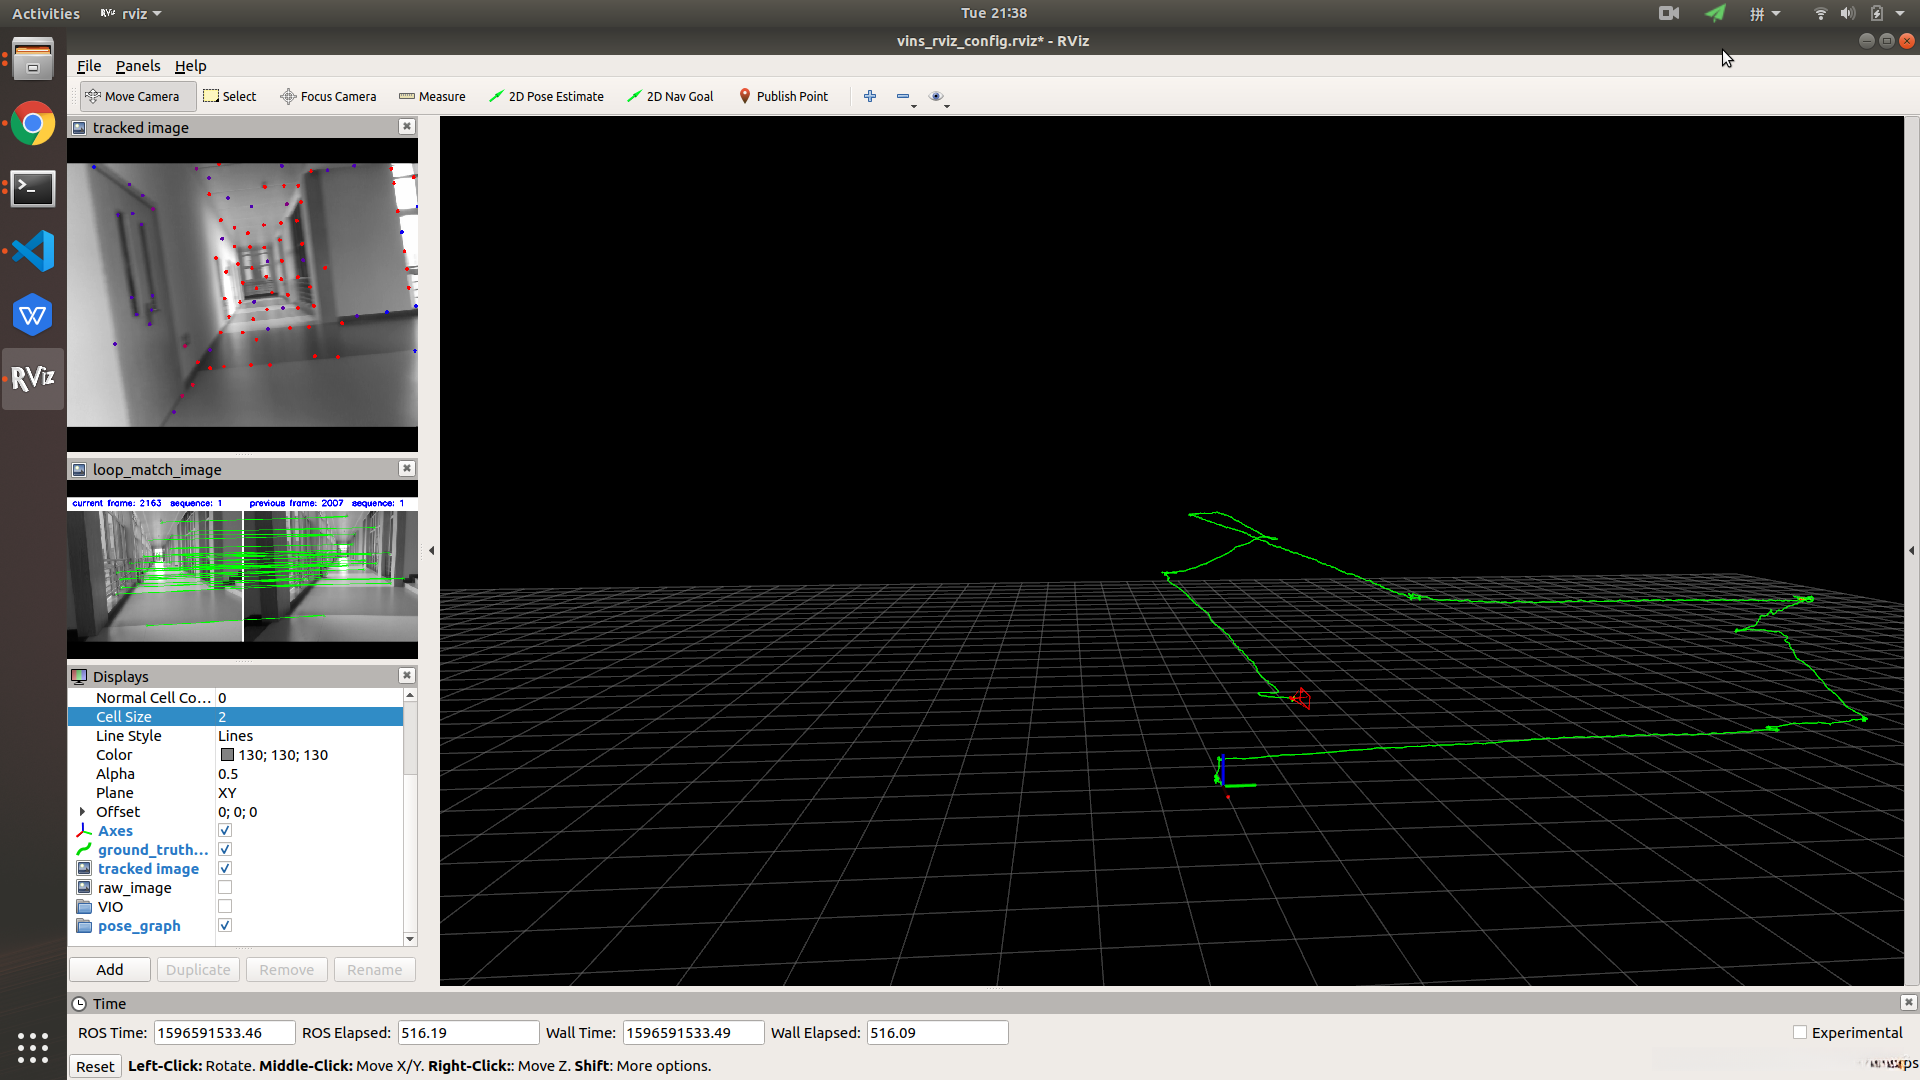Viewport: 1920px width, 1080px height.
Task: Select the Move Camera tool
Action: [x=132, y=96]
